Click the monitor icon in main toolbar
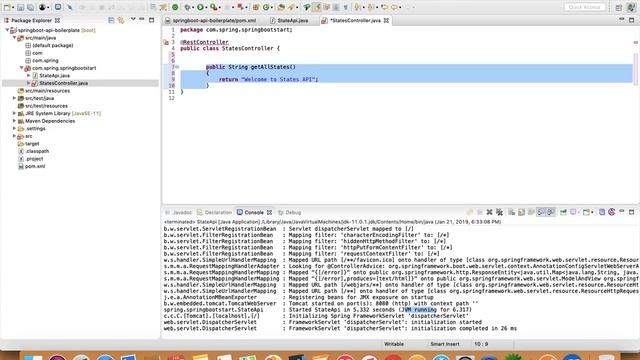Screen dimensions: 640x360 click(58, 7)
